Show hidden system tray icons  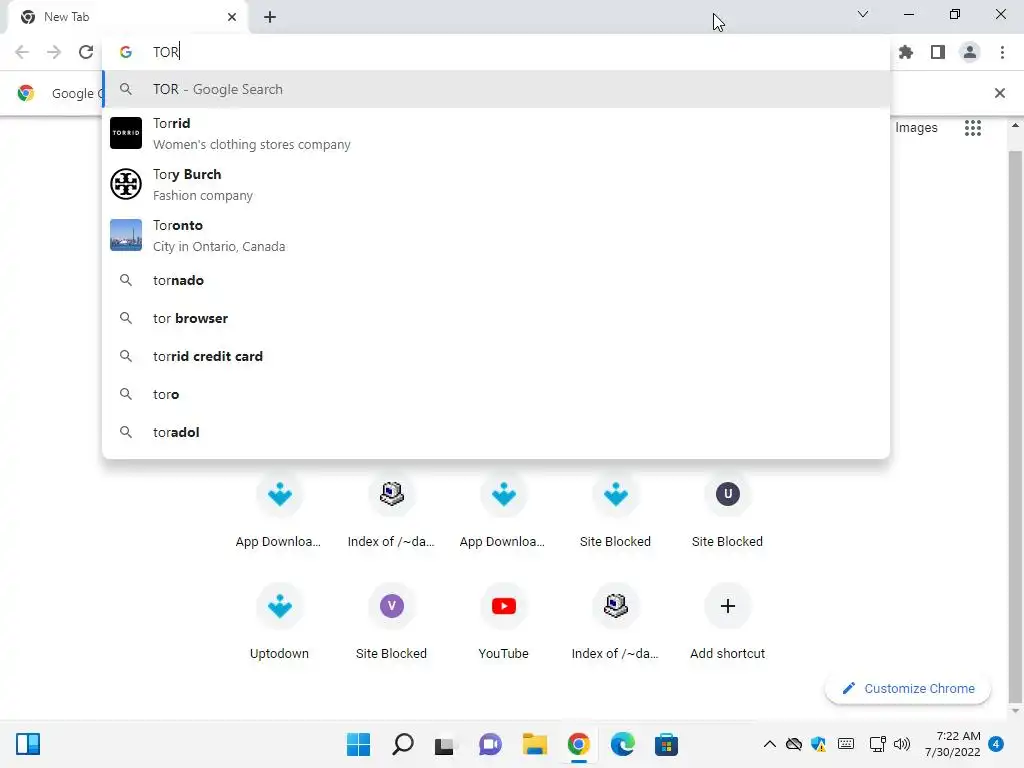[x=770, y=744]
